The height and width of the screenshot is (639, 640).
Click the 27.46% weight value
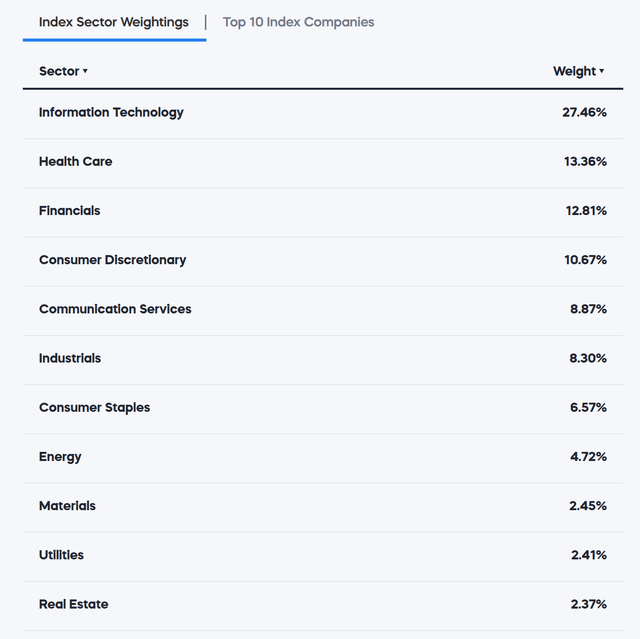(584, 112)
